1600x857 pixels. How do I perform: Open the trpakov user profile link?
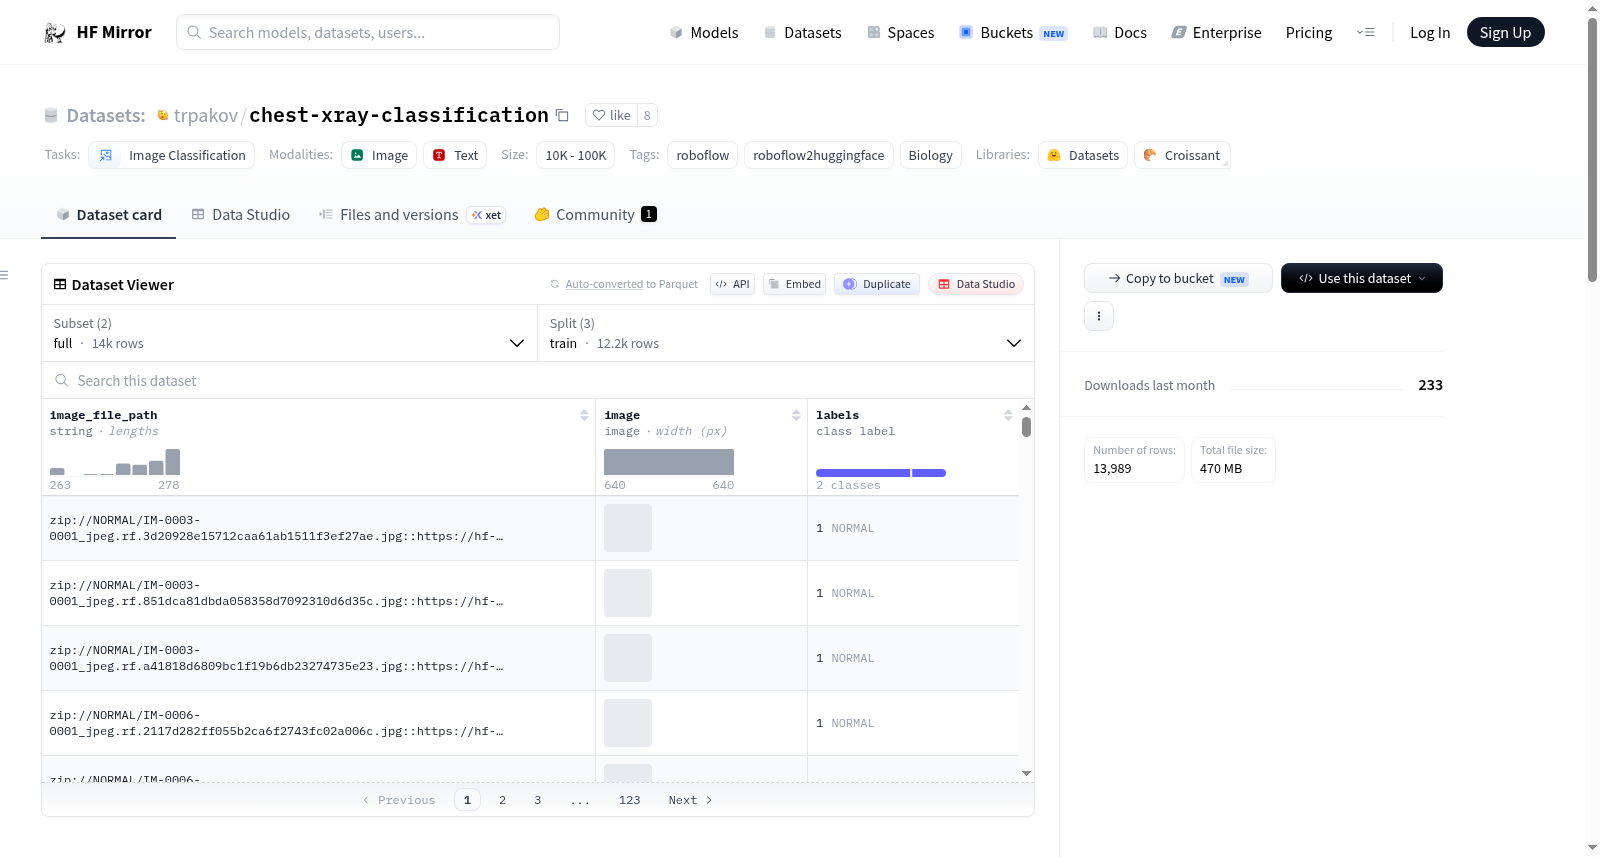pos(206,115)
